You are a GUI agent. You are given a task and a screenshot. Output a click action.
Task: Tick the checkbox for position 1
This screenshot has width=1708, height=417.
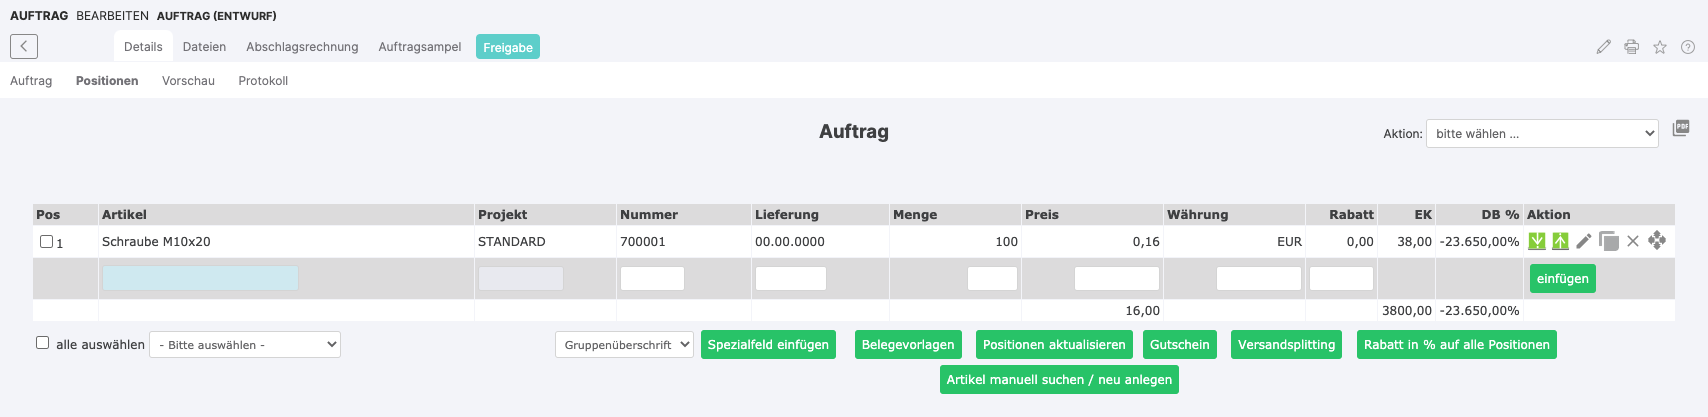(x=46, y=242)
